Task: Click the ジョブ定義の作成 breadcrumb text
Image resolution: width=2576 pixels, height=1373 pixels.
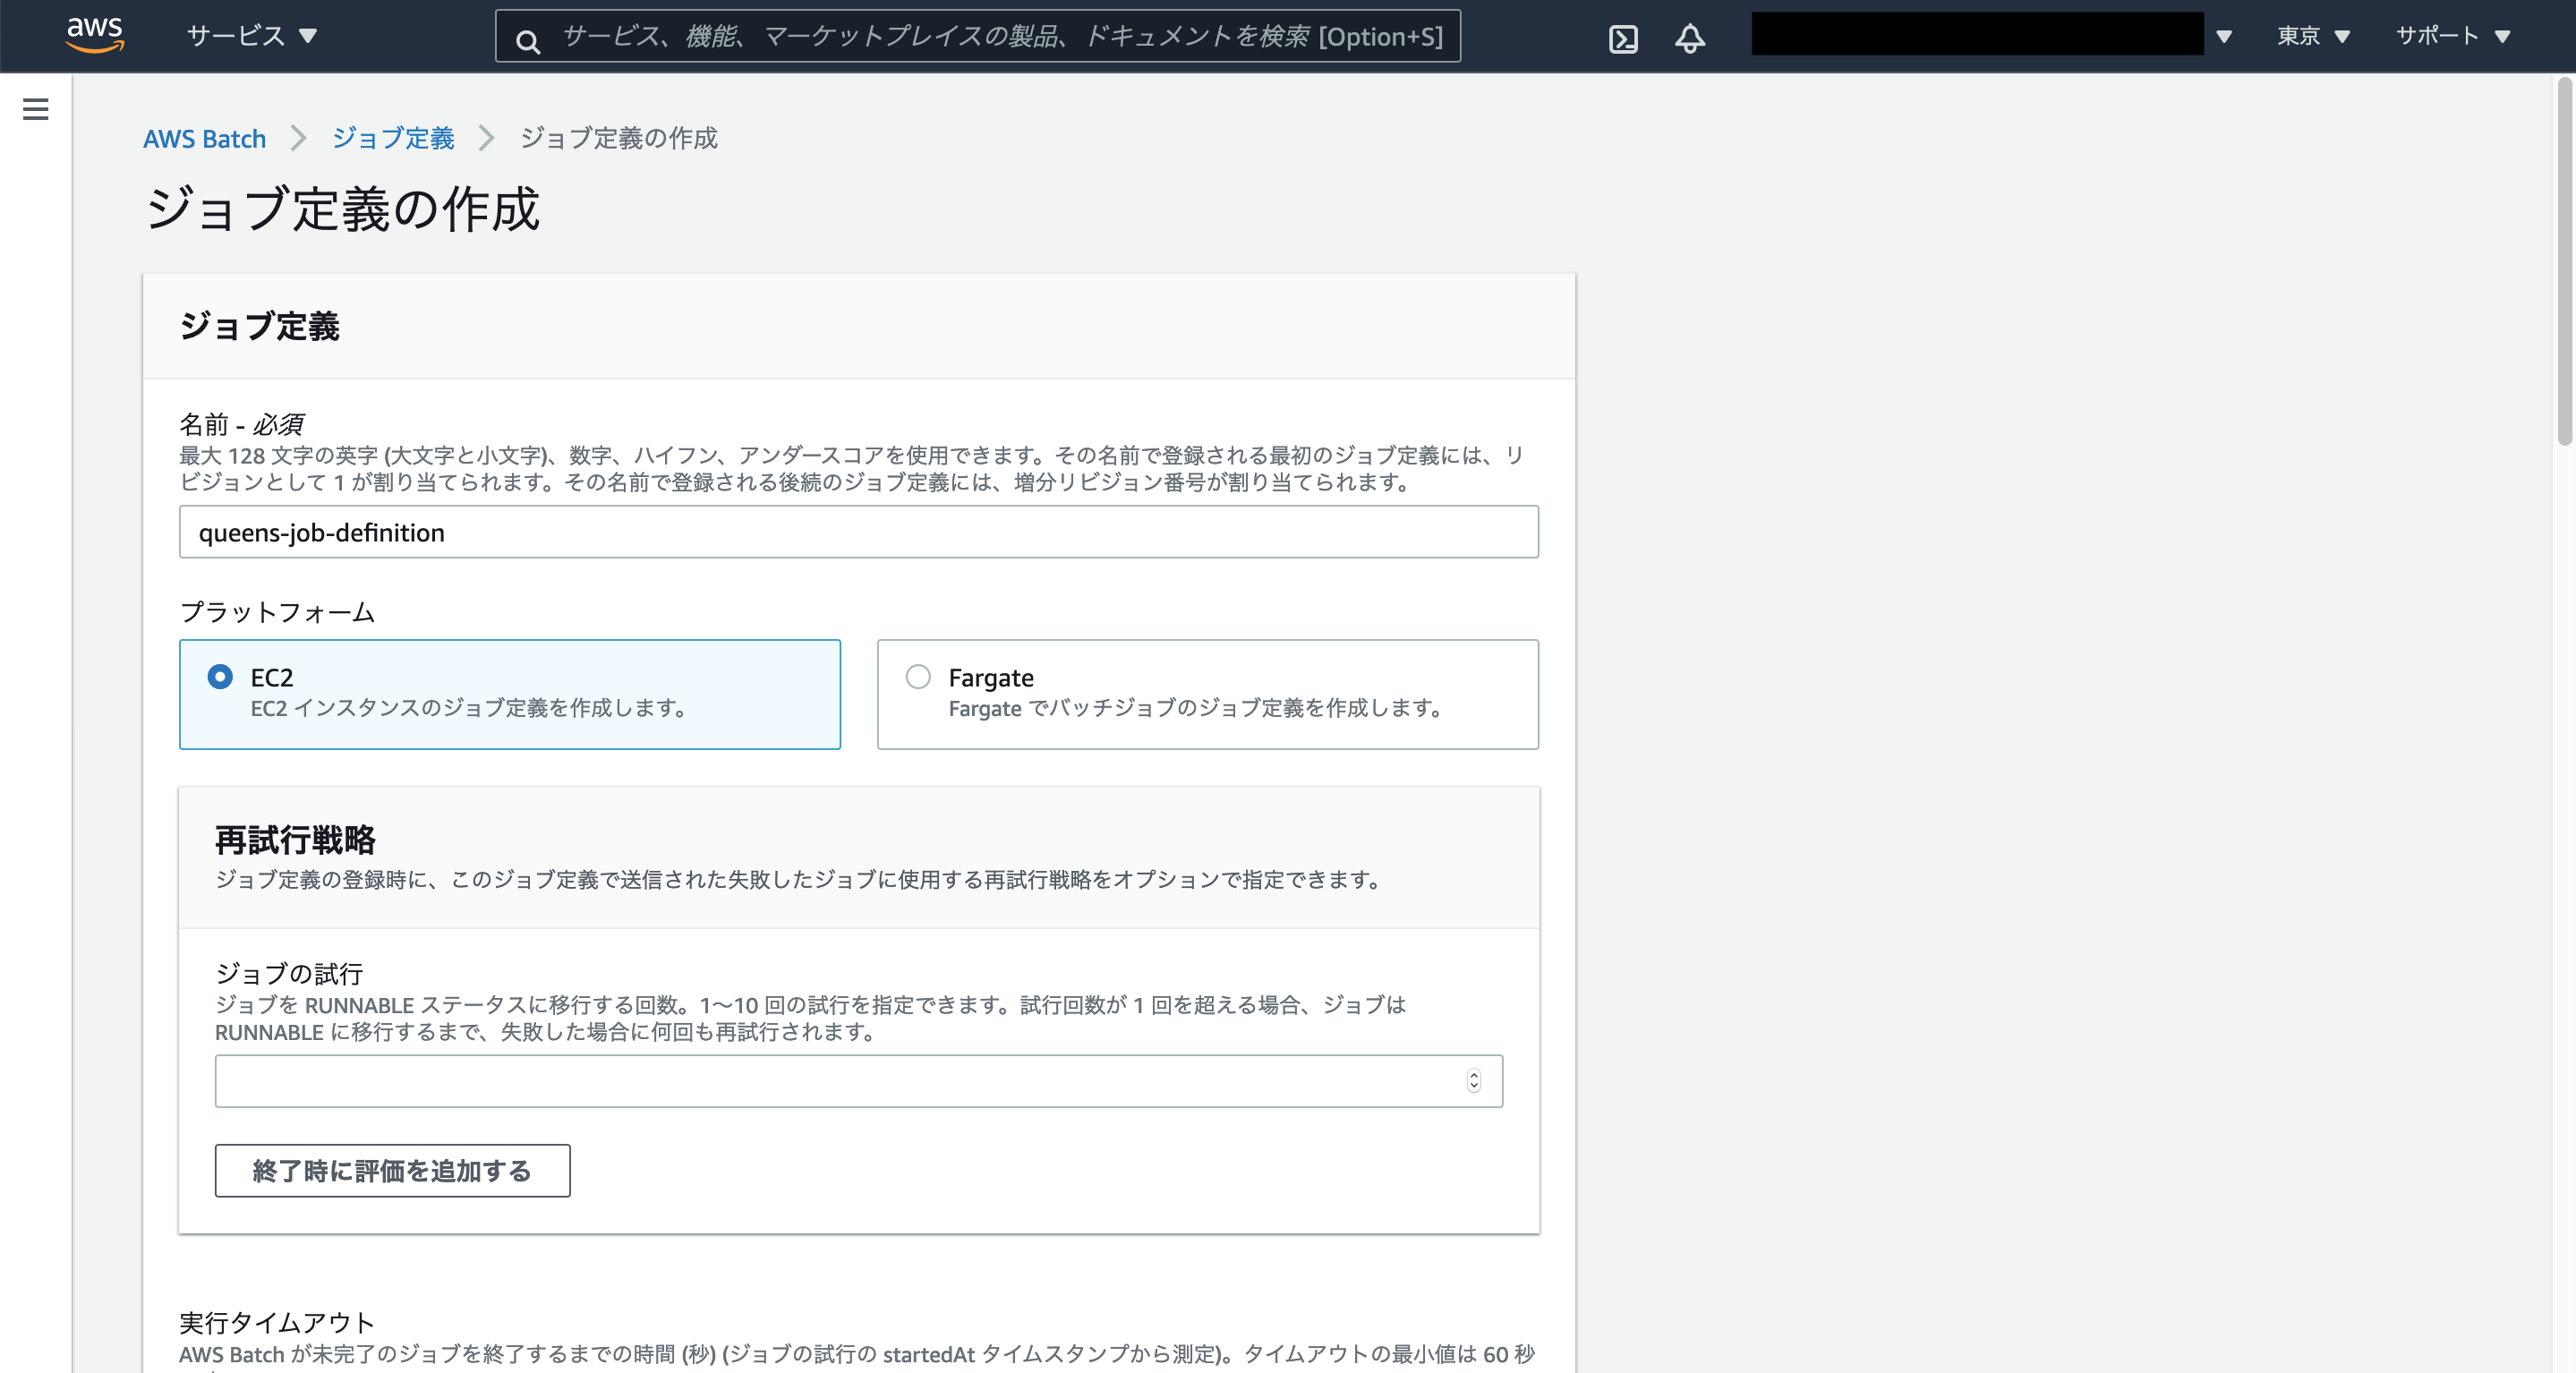Action: (x=618, y=138)
